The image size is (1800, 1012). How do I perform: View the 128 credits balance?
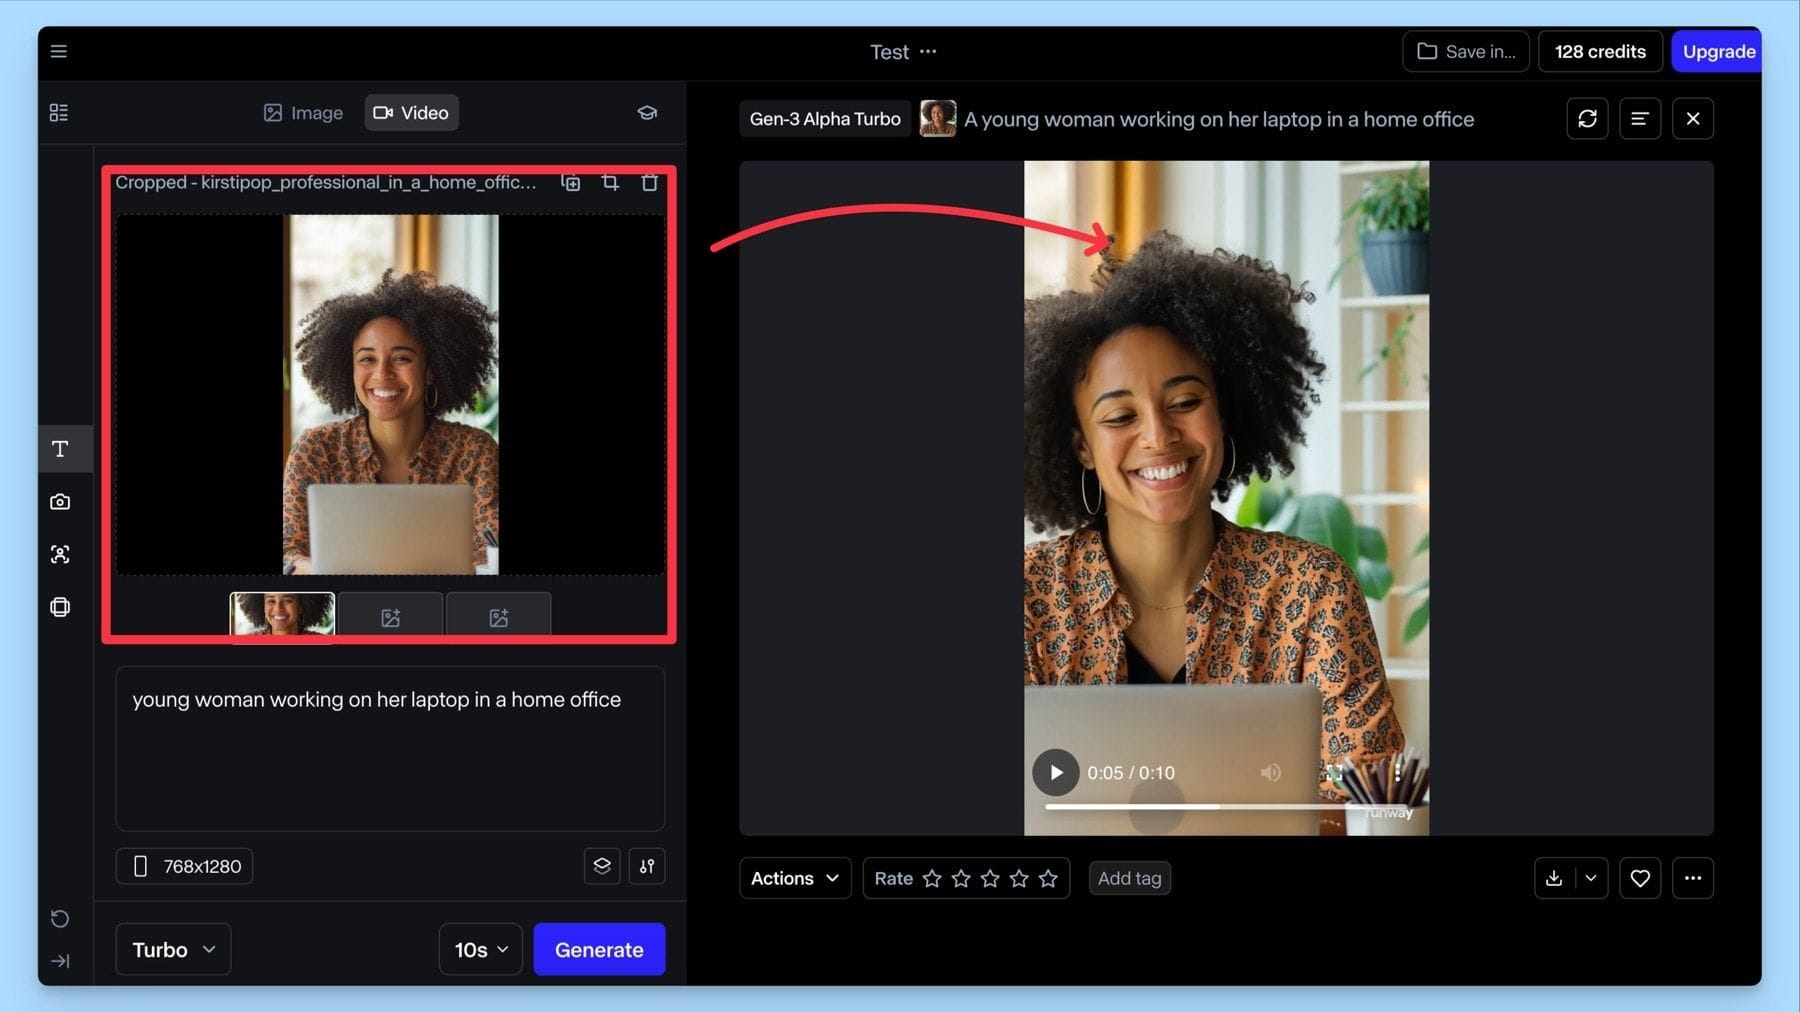tap(1600, 51)
